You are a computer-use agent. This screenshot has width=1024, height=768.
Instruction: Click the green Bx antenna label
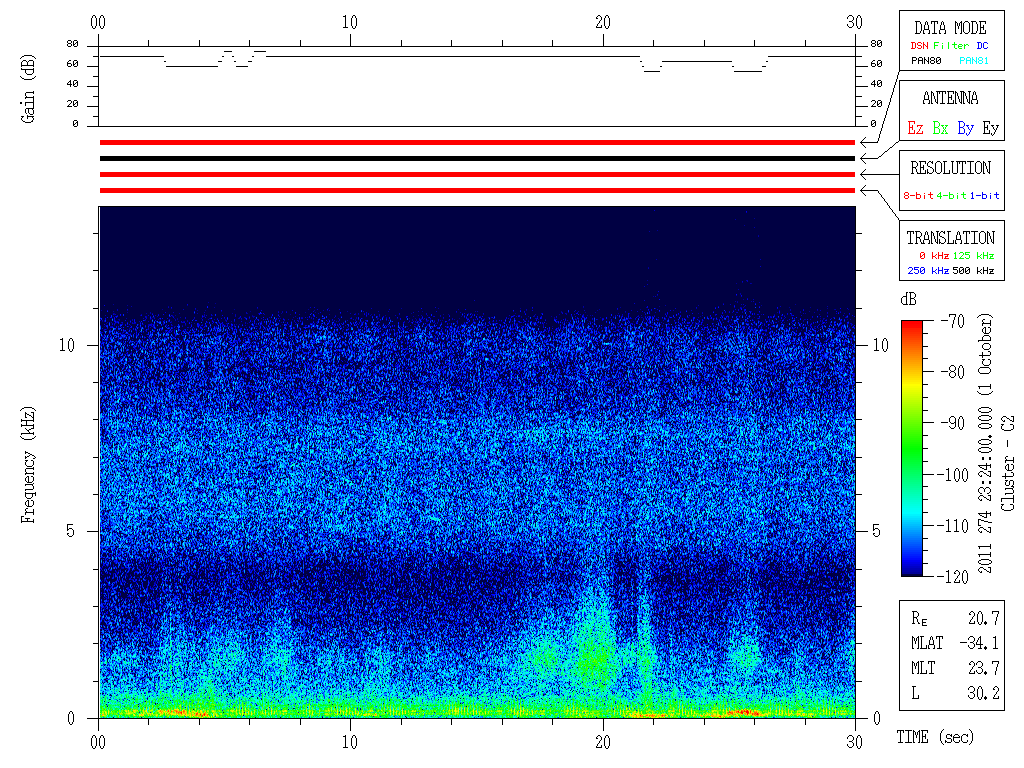click(940, 128)
